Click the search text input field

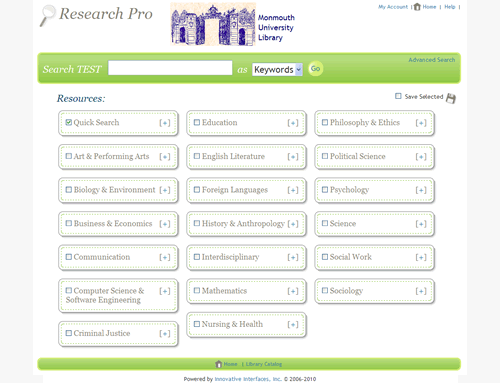pos(170,68)
